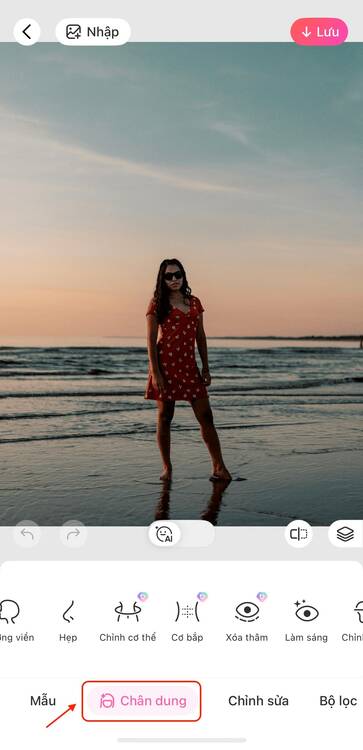Save the image with Lưu button
Viewport: 363px width, 750px height.
pos(319,32)
